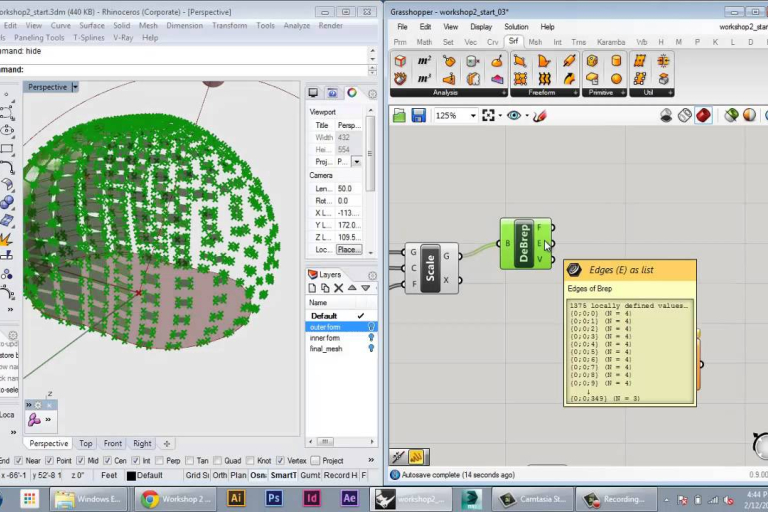
Task: Expand the Primitive panel with its plus
Action: [623, 93]
